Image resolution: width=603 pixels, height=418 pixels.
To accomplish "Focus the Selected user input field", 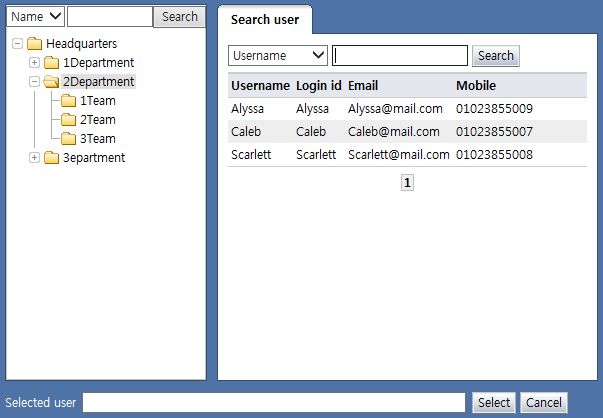I will (x=274, y=402).
